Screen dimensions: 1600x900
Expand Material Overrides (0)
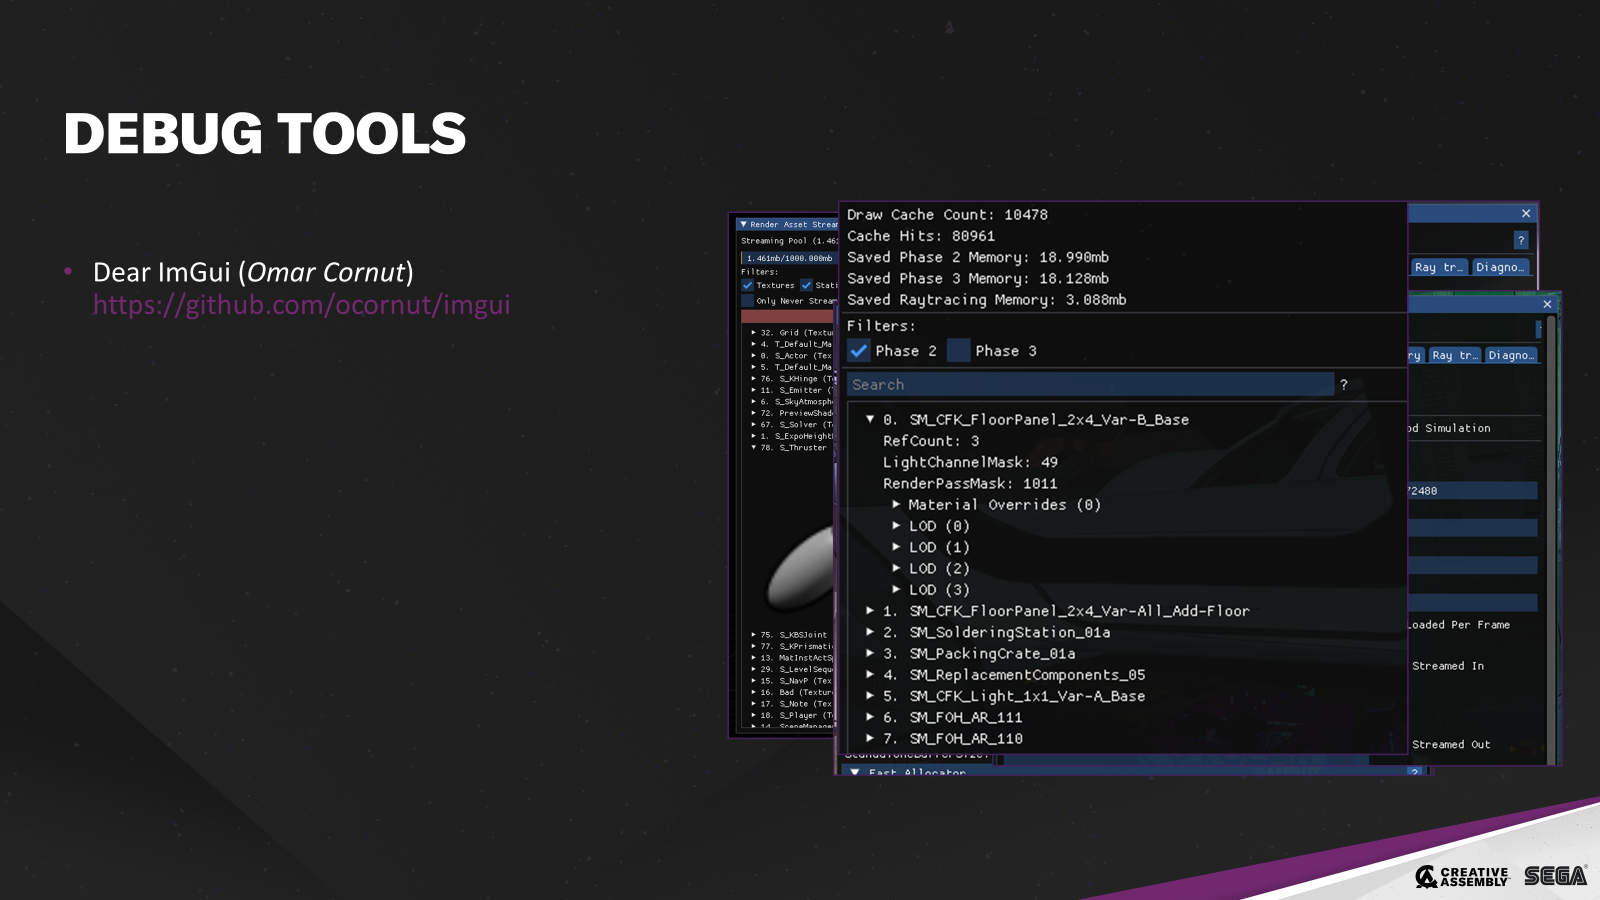[896, 505]
